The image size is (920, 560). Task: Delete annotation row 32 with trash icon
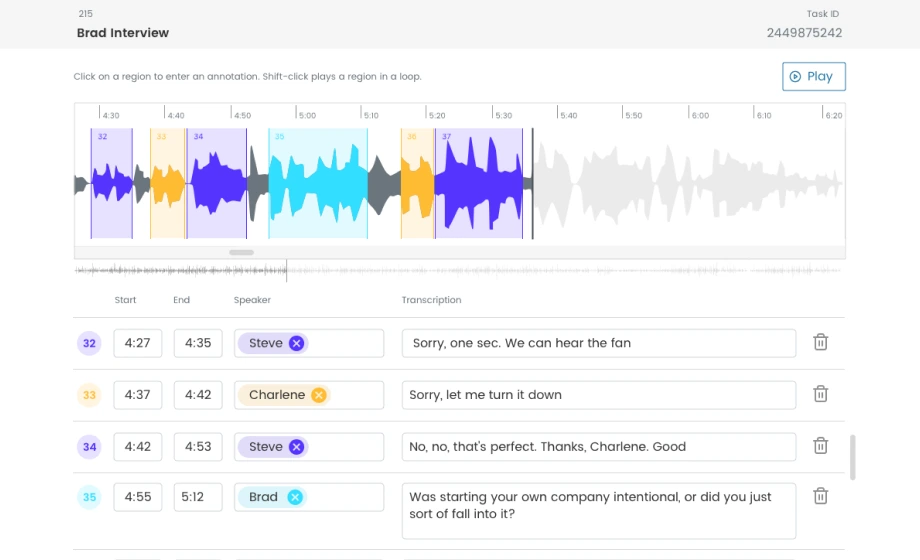[820, 342]
